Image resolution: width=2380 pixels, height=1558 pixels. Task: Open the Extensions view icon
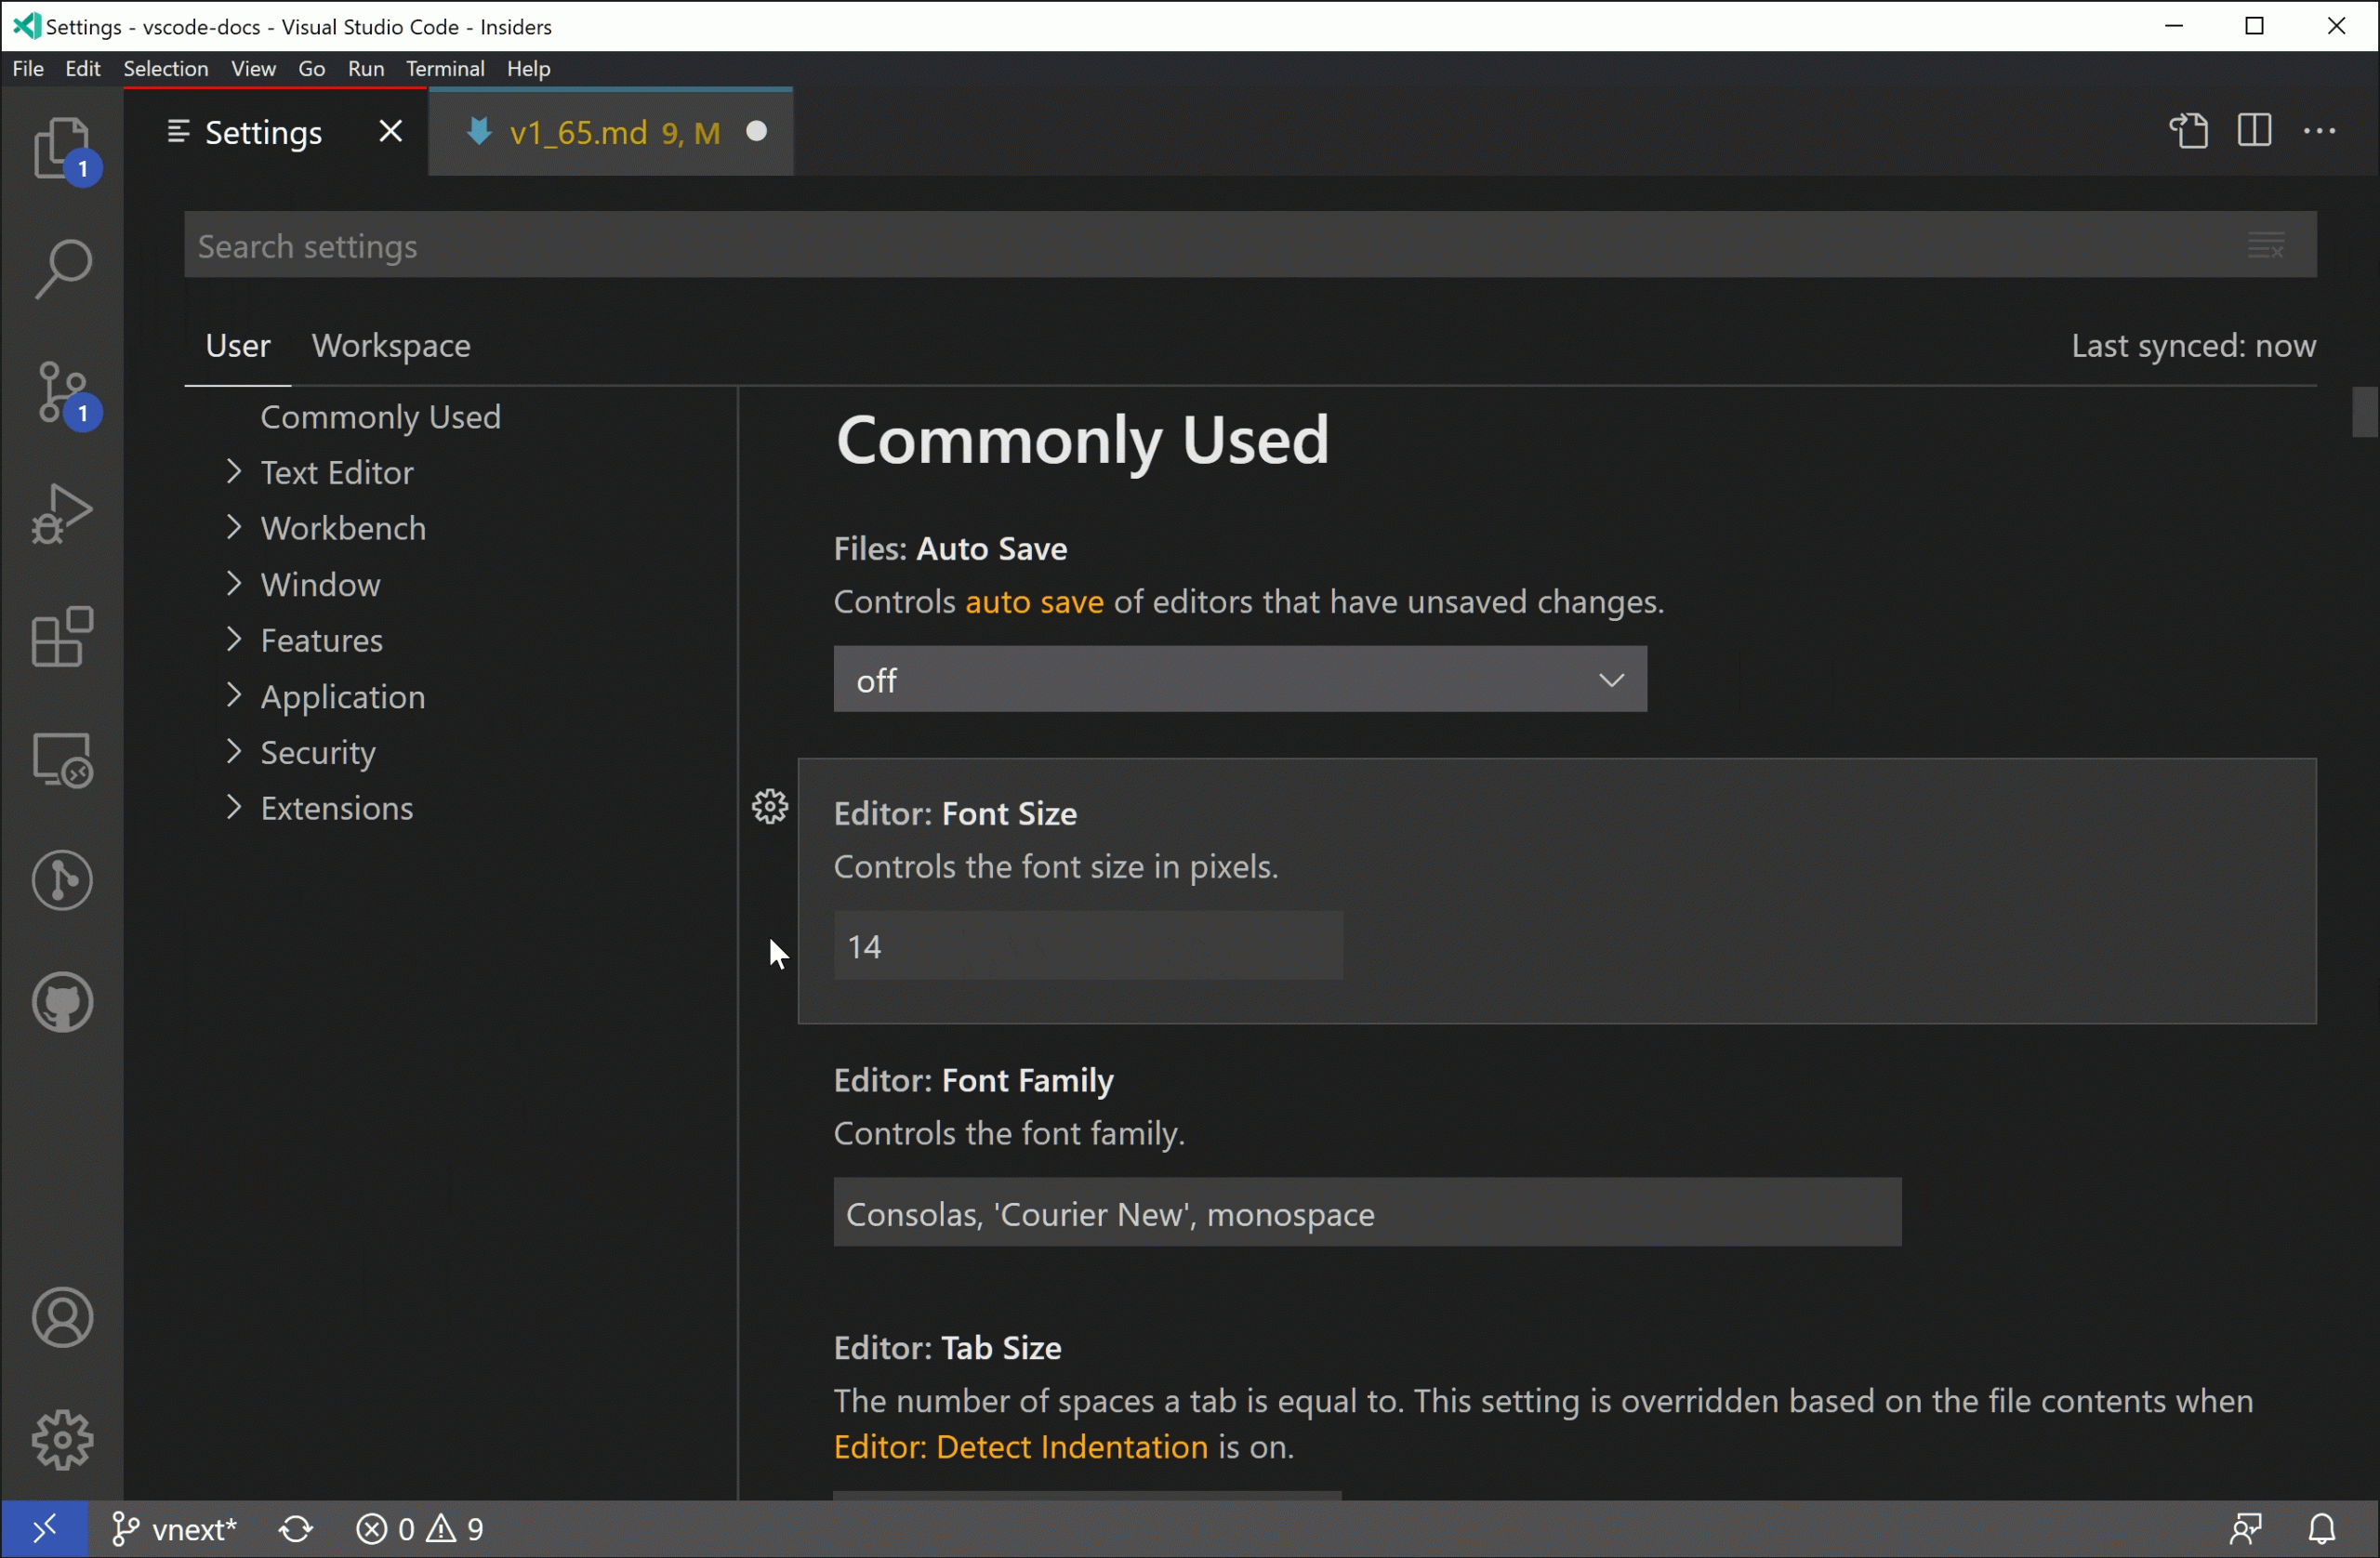[x=62, y=637]
